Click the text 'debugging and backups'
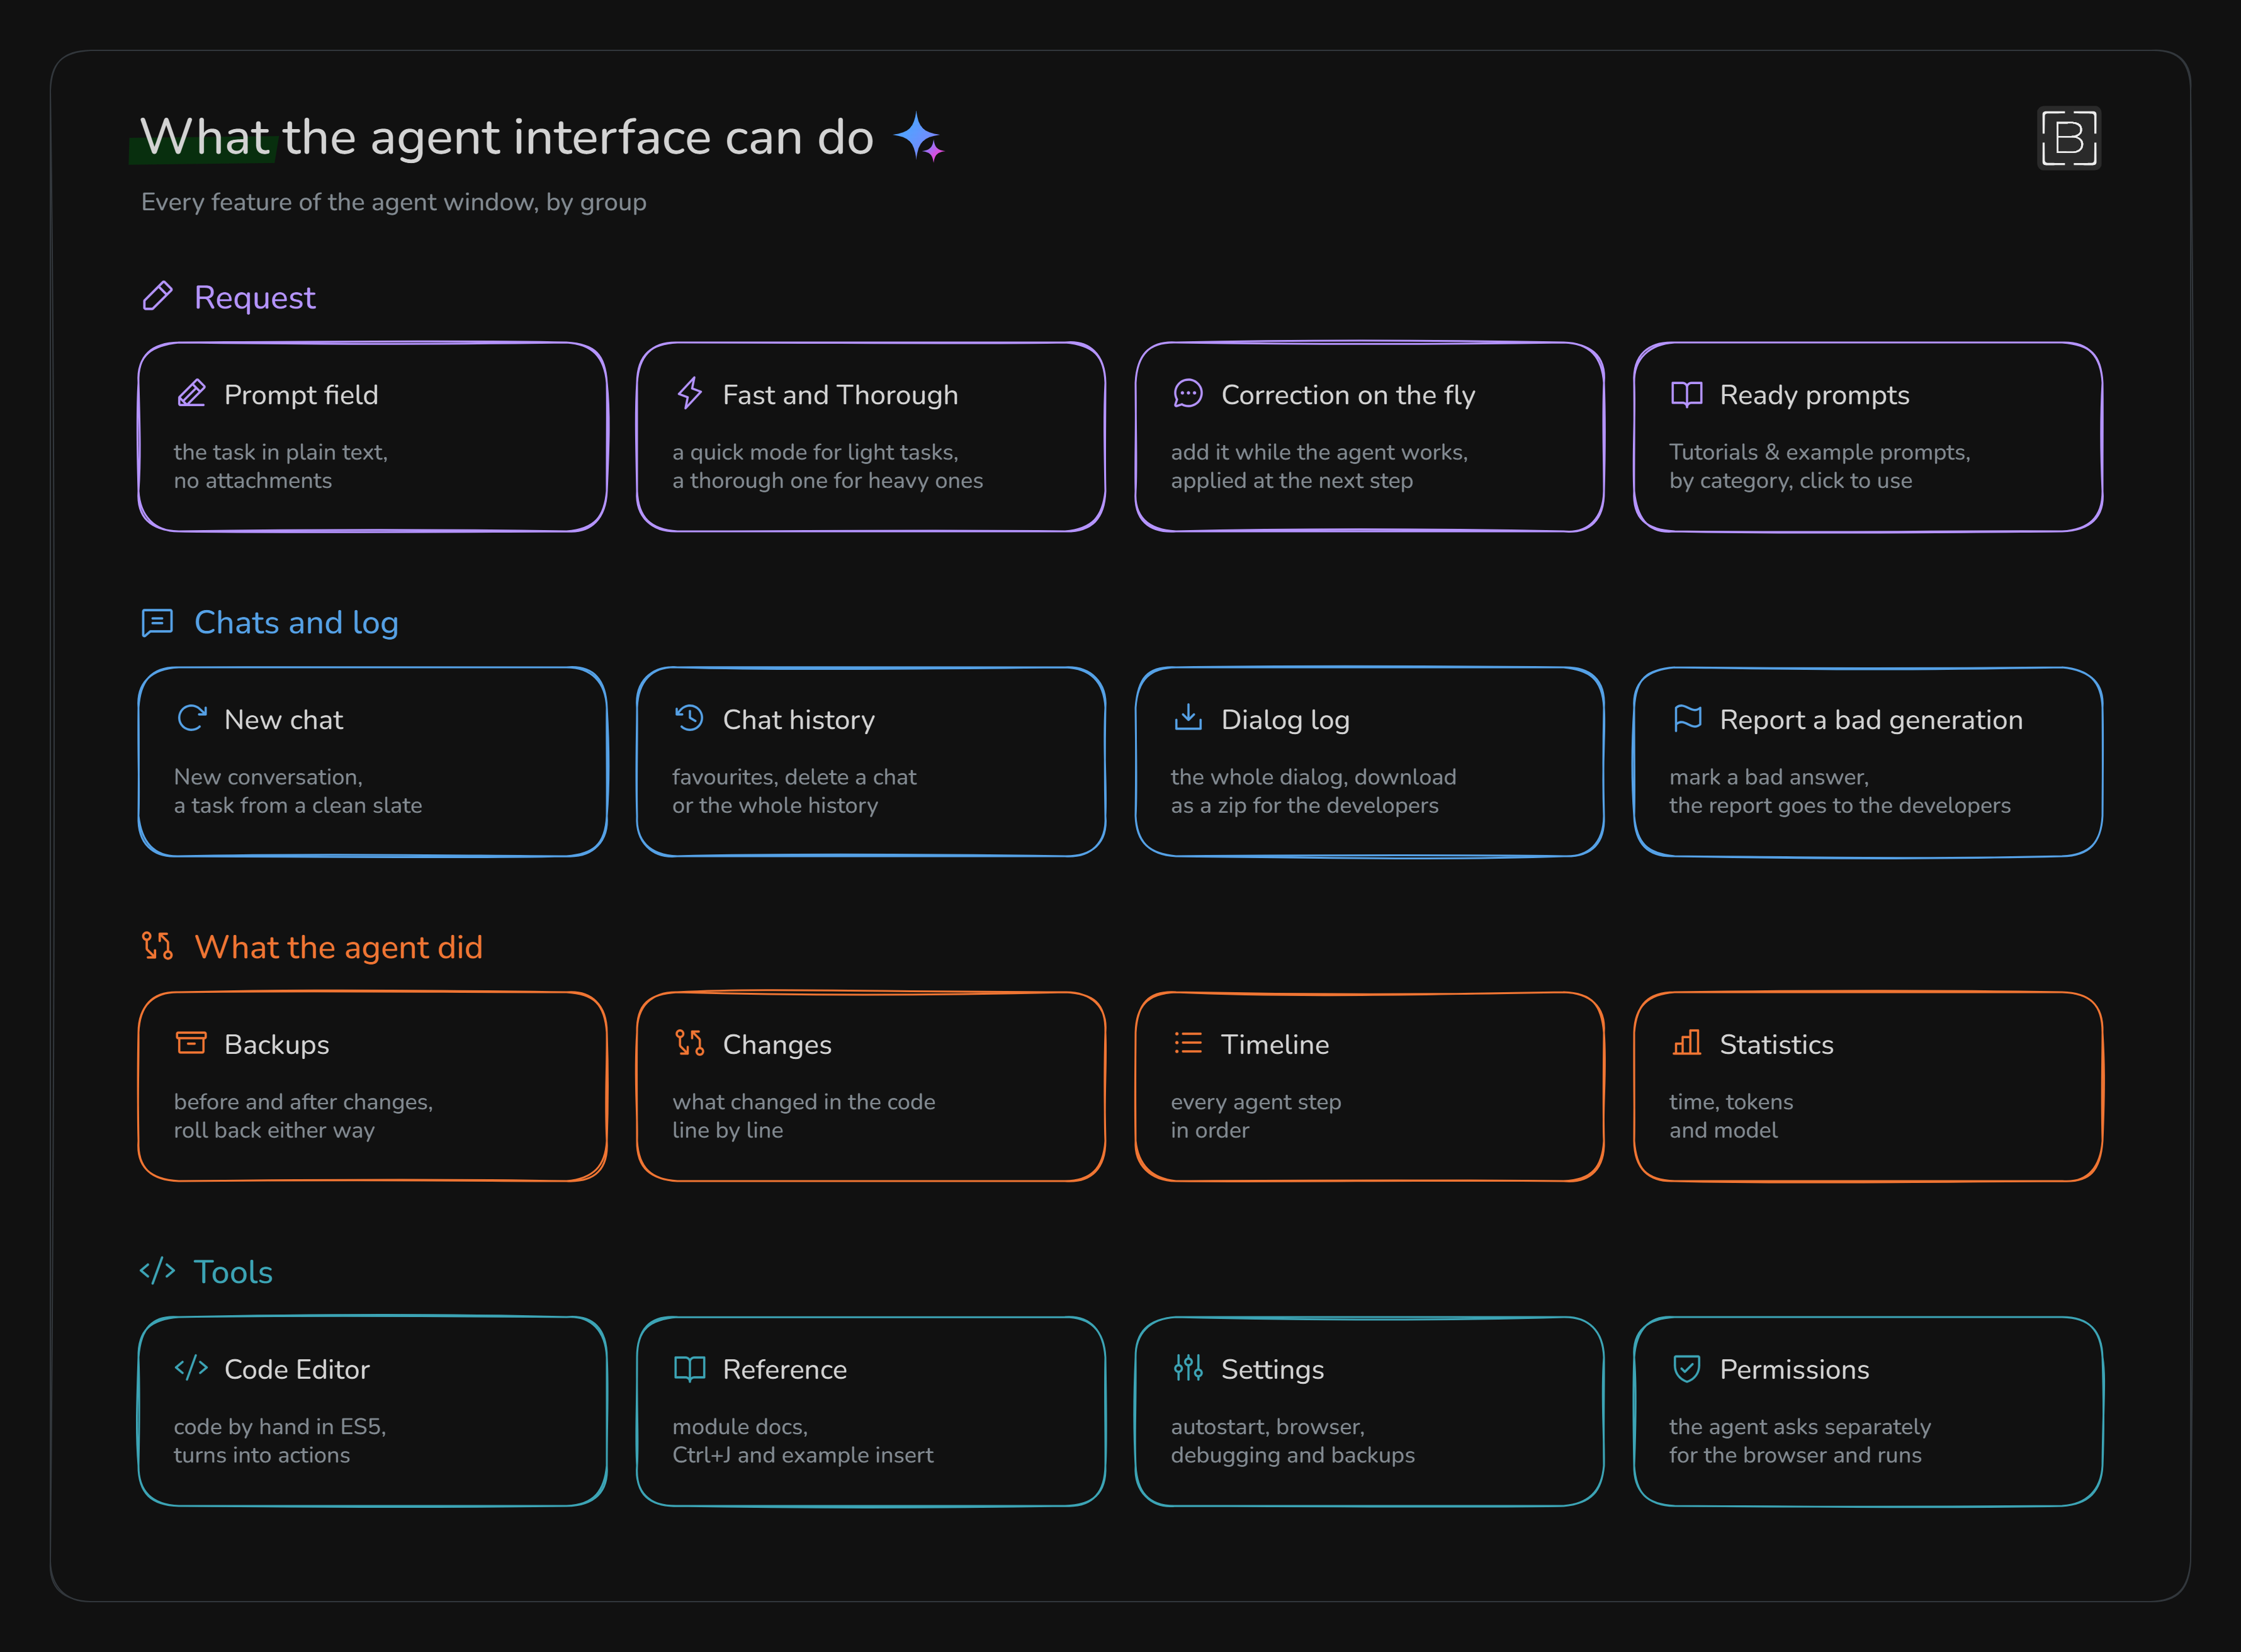This screenshot has height=1652, width=2241. coord(1292,1455)
